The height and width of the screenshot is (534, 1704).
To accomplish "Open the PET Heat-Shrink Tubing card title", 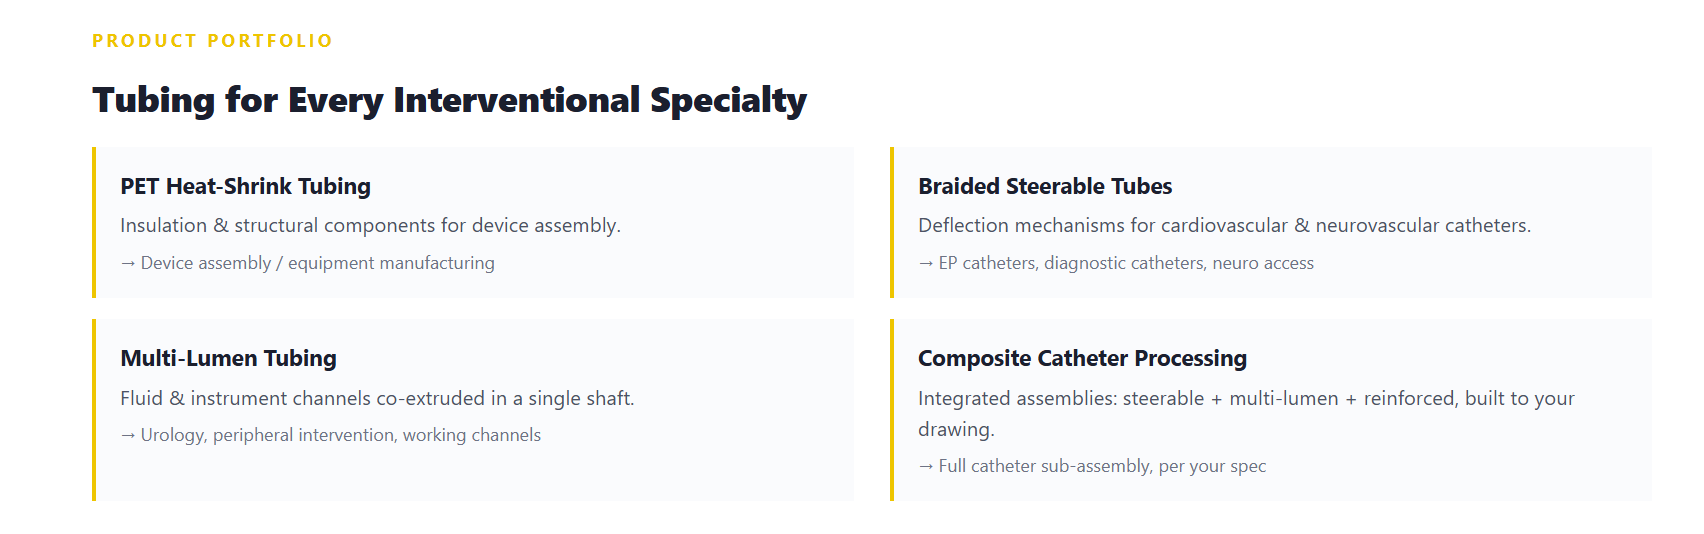I will 245,186.
